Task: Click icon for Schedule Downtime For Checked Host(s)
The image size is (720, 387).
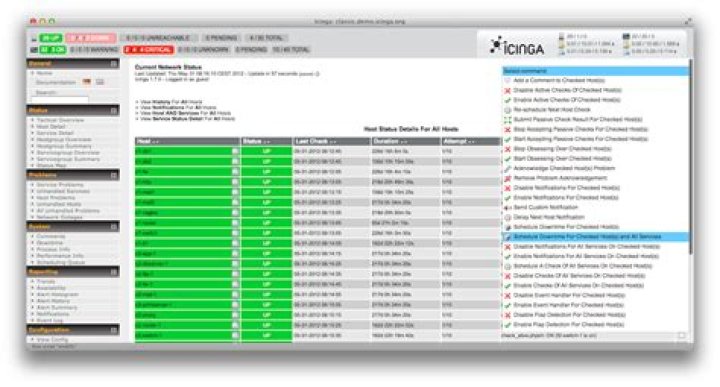Action: [x=507, y=227]
